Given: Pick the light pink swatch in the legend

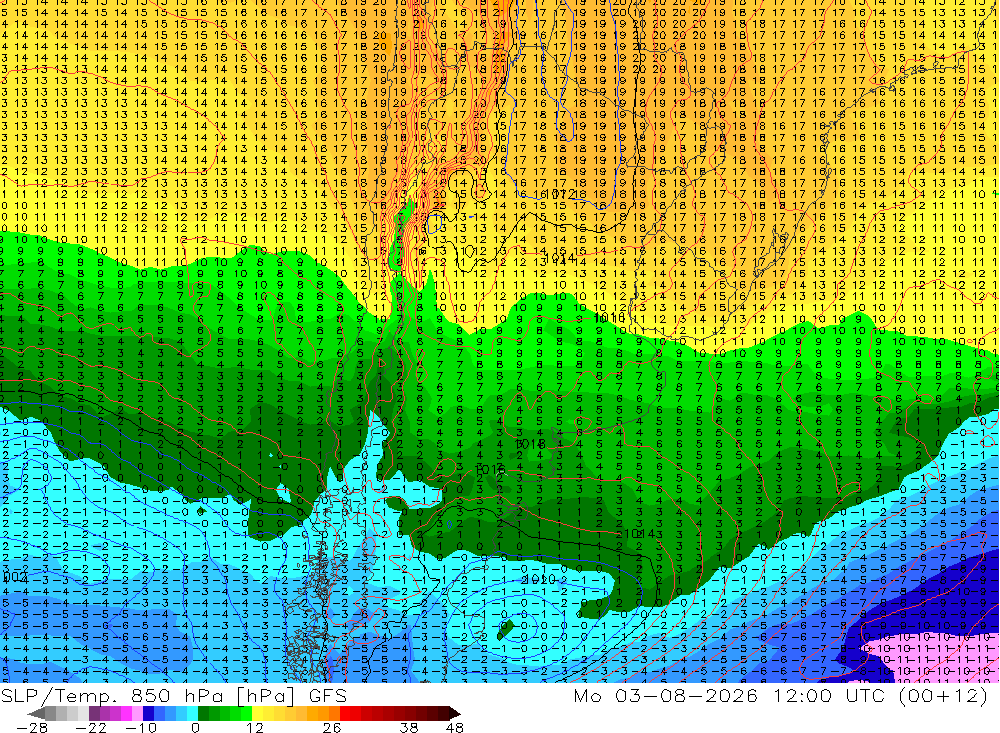Looking at the screenshot, I should 138,713.
